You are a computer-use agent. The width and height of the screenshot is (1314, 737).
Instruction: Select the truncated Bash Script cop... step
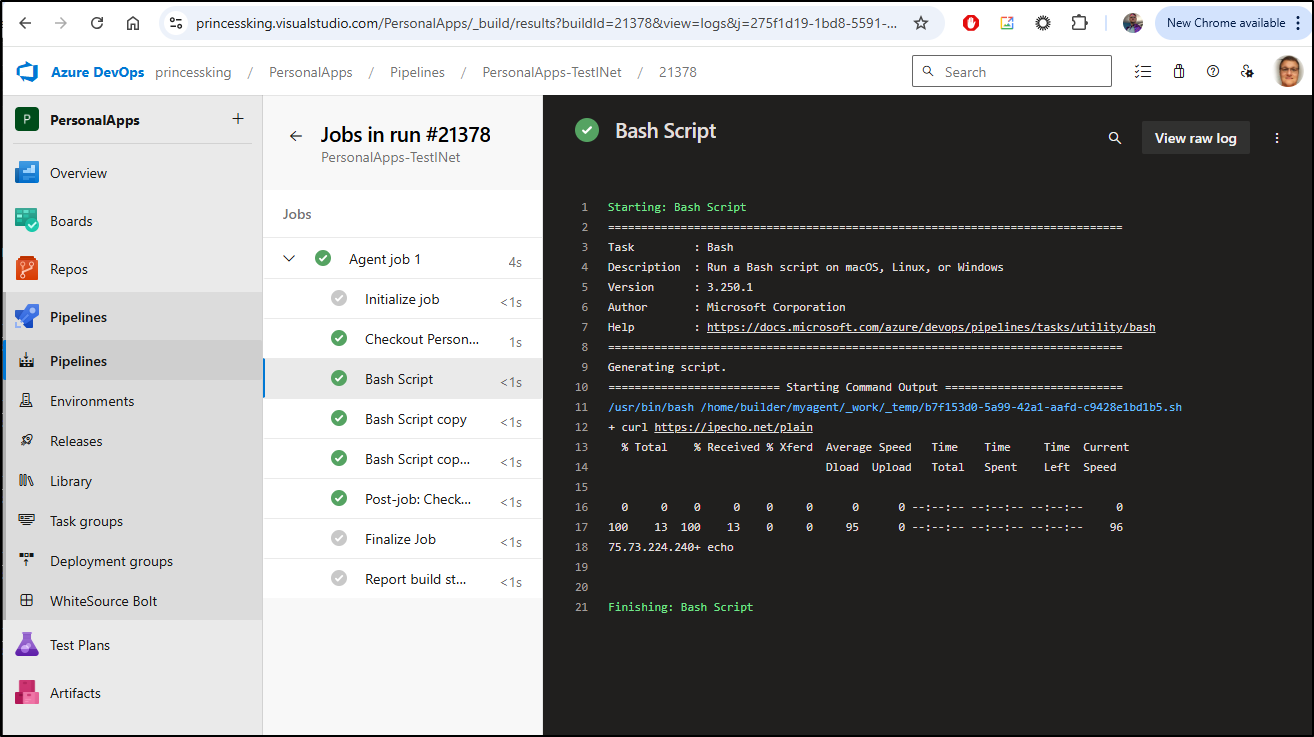[x=403, y=459]
